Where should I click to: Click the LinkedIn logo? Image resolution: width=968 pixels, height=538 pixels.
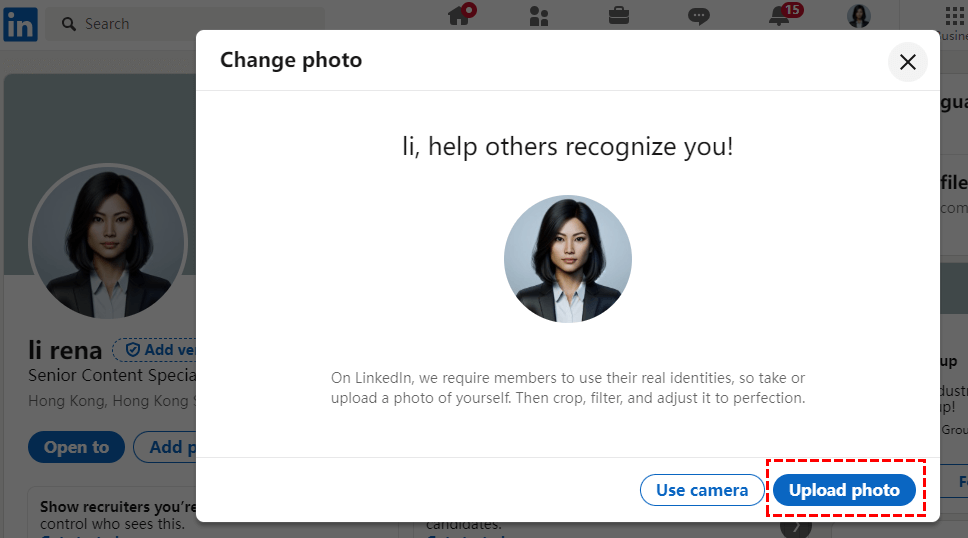click(x=20, y=23)
